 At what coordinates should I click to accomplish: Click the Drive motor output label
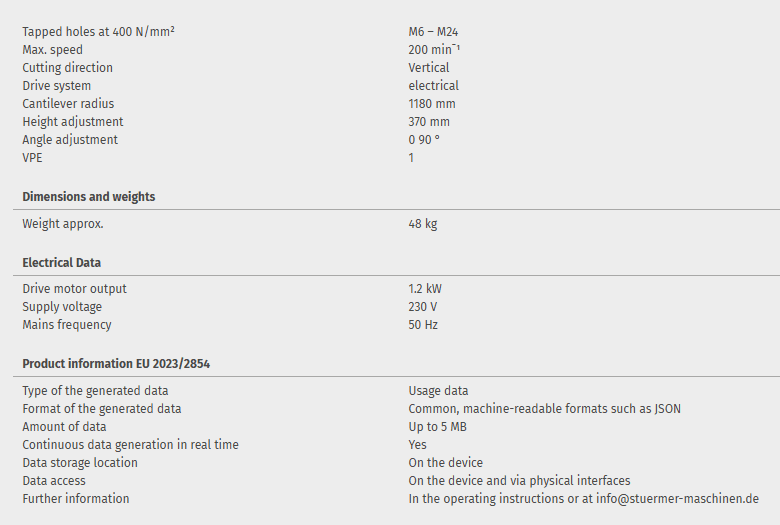pos(74,289)
